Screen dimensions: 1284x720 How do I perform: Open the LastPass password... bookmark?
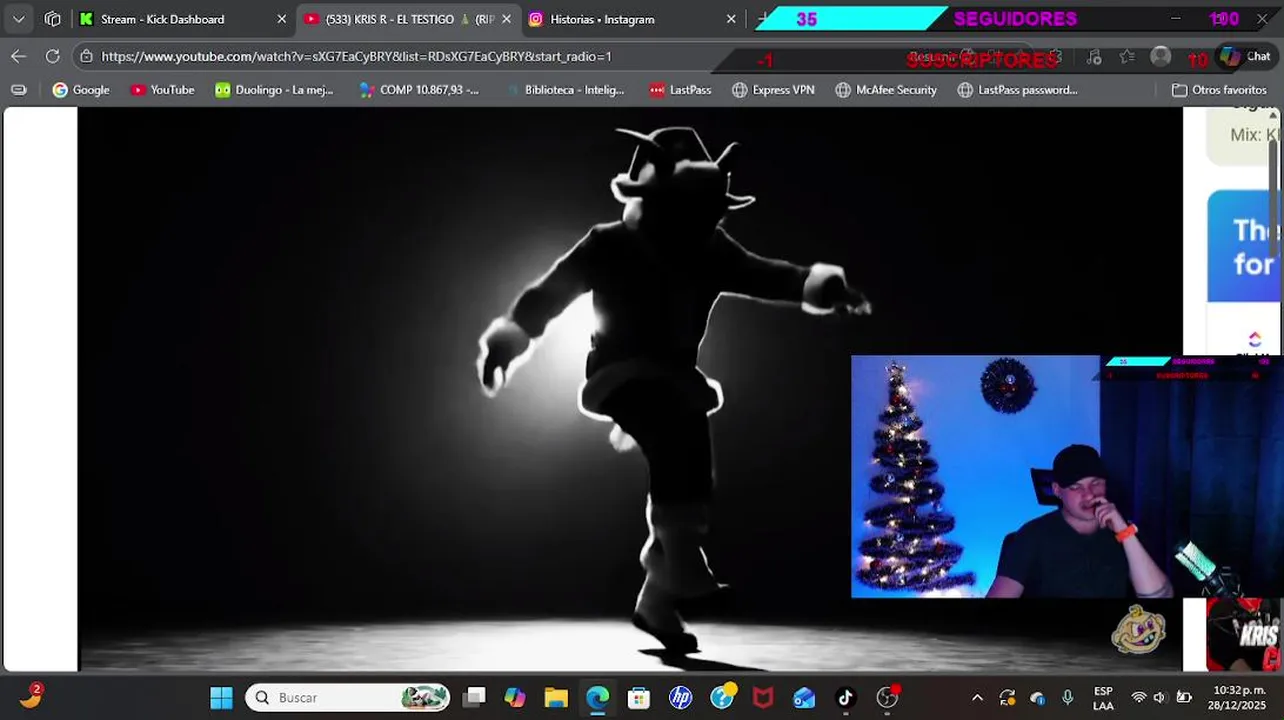[x=1017, y=90]
